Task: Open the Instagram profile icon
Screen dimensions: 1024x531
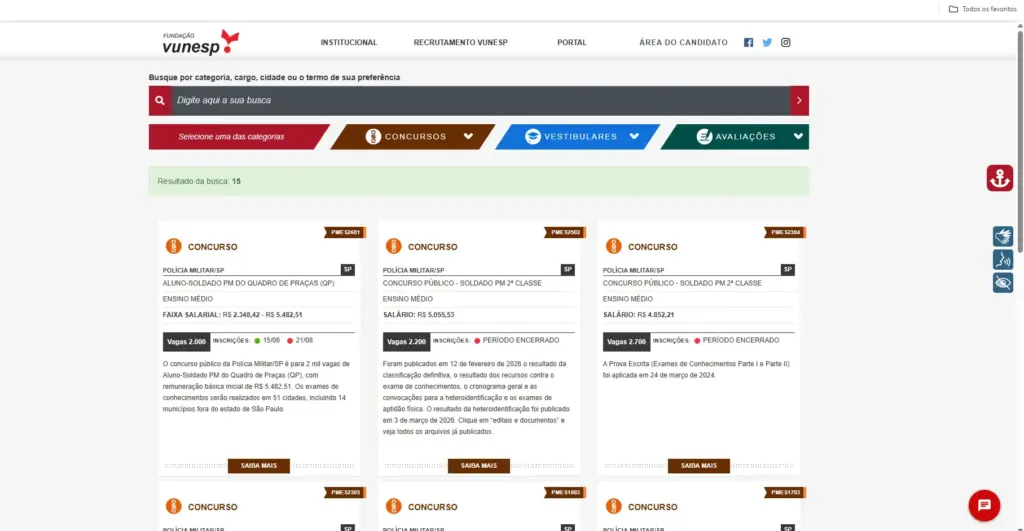Action: click(x=786, y=42)
